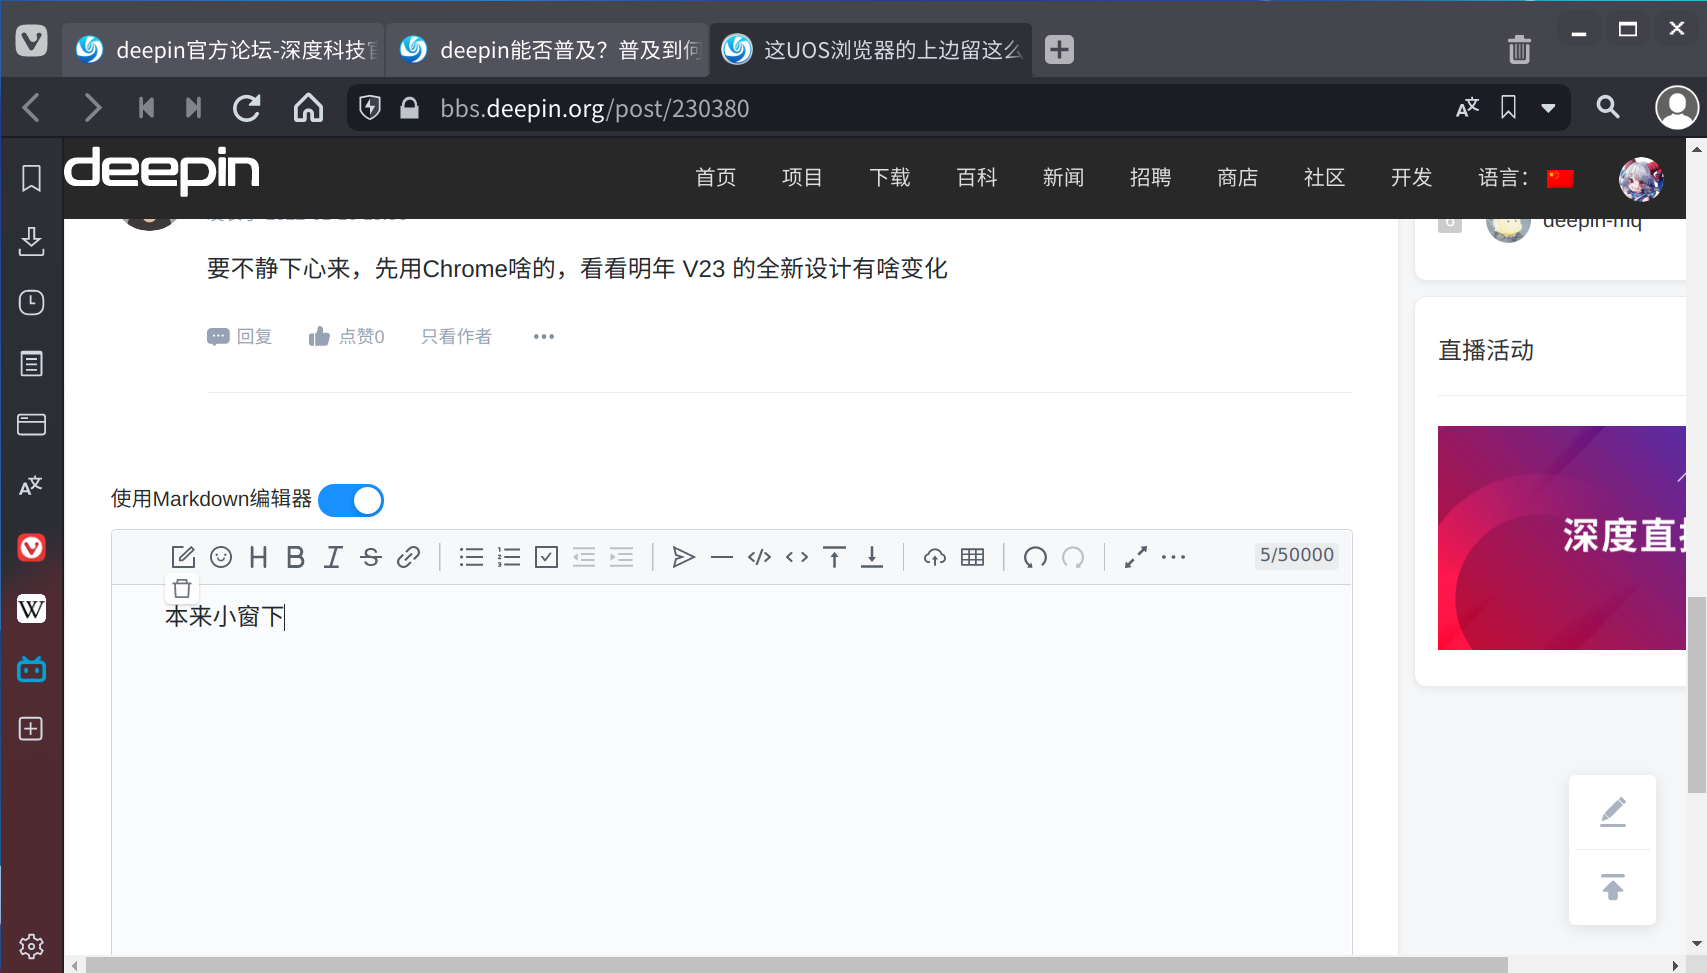Click the vertical page scrollbar thumb
Screen dimensions: 1707x973
[x=1696, y=694]
